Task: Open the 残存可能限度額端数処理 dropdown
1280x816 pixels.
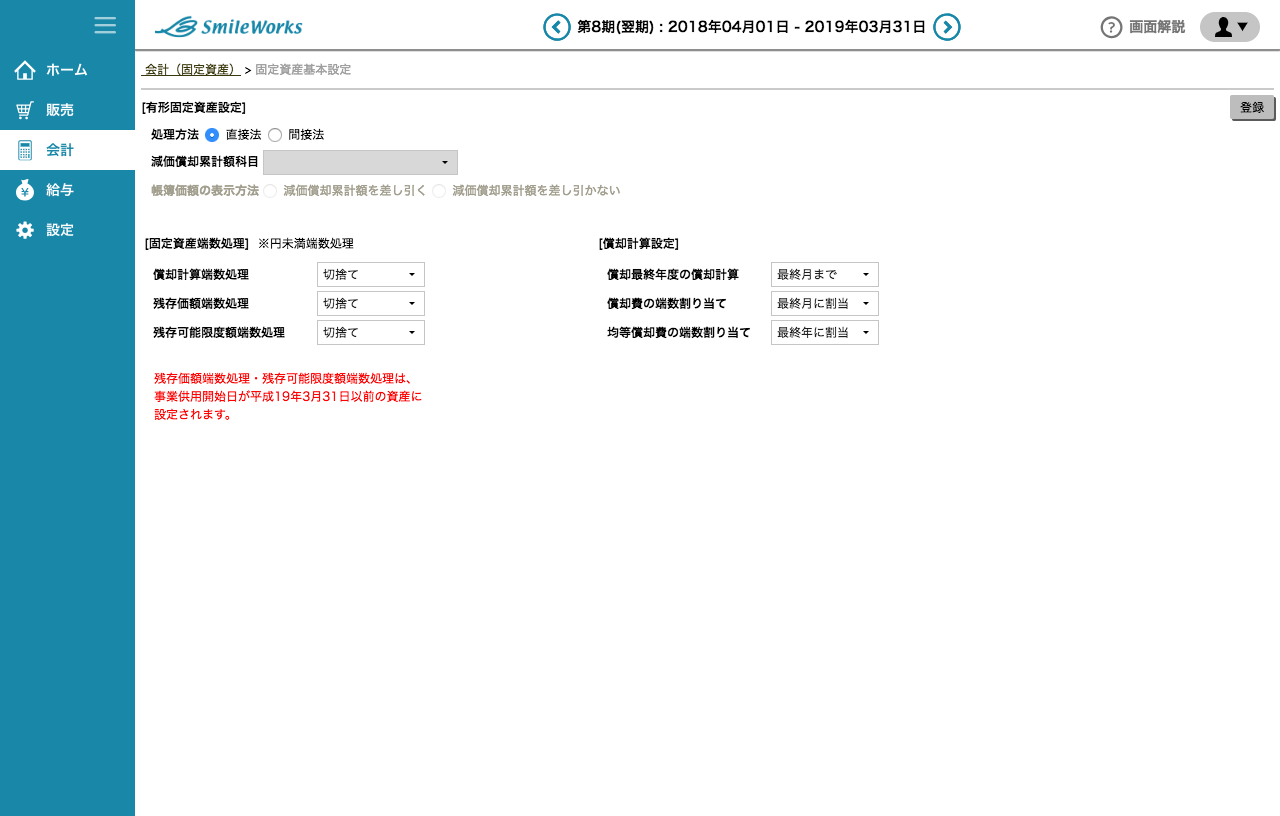Action: pyautogui.click(x=371, y=332)
